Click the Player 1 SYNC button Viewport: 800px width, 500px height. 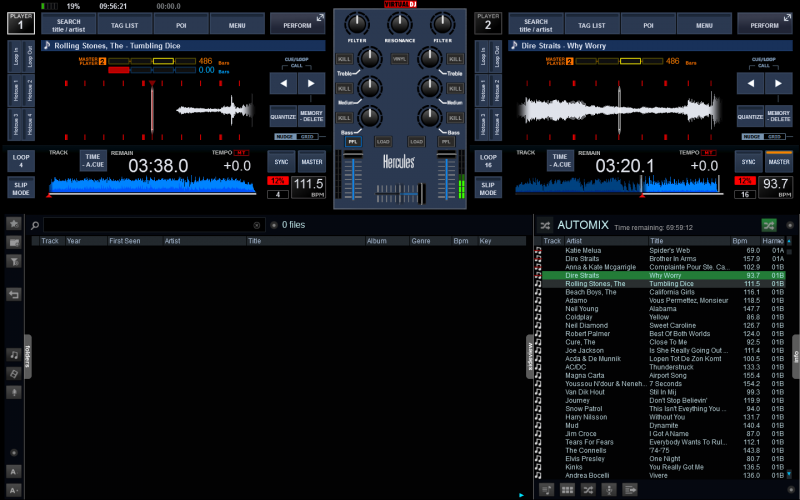[281, 161]
